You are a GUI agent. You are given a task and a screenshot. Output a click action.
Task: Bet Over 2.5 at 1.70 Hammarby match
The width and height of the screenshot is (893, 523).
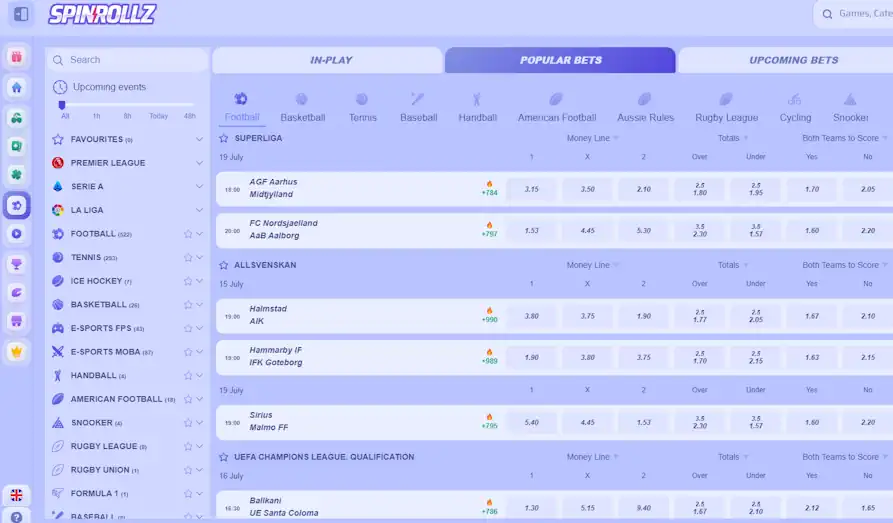pos(700,357)
